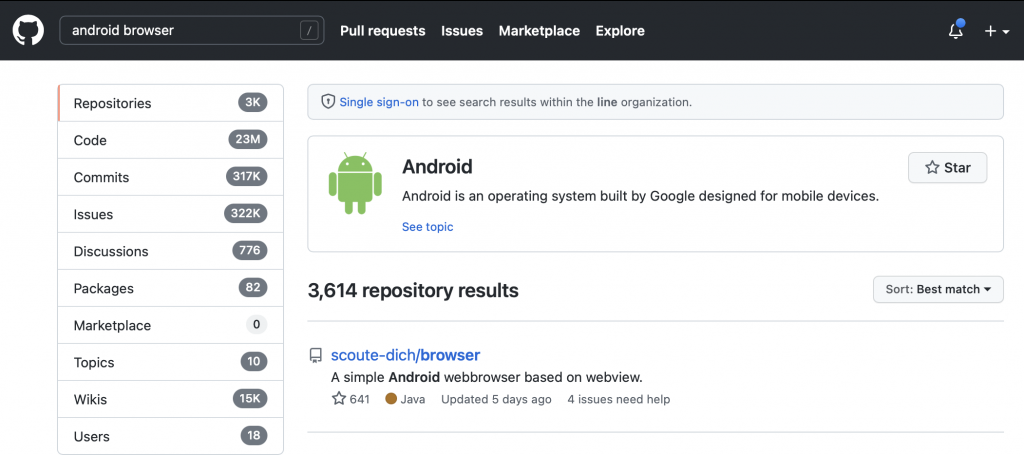This screenshot has width=1024, height=455.
Task: Open the GitHub home logo
Action: coord(28,31)
